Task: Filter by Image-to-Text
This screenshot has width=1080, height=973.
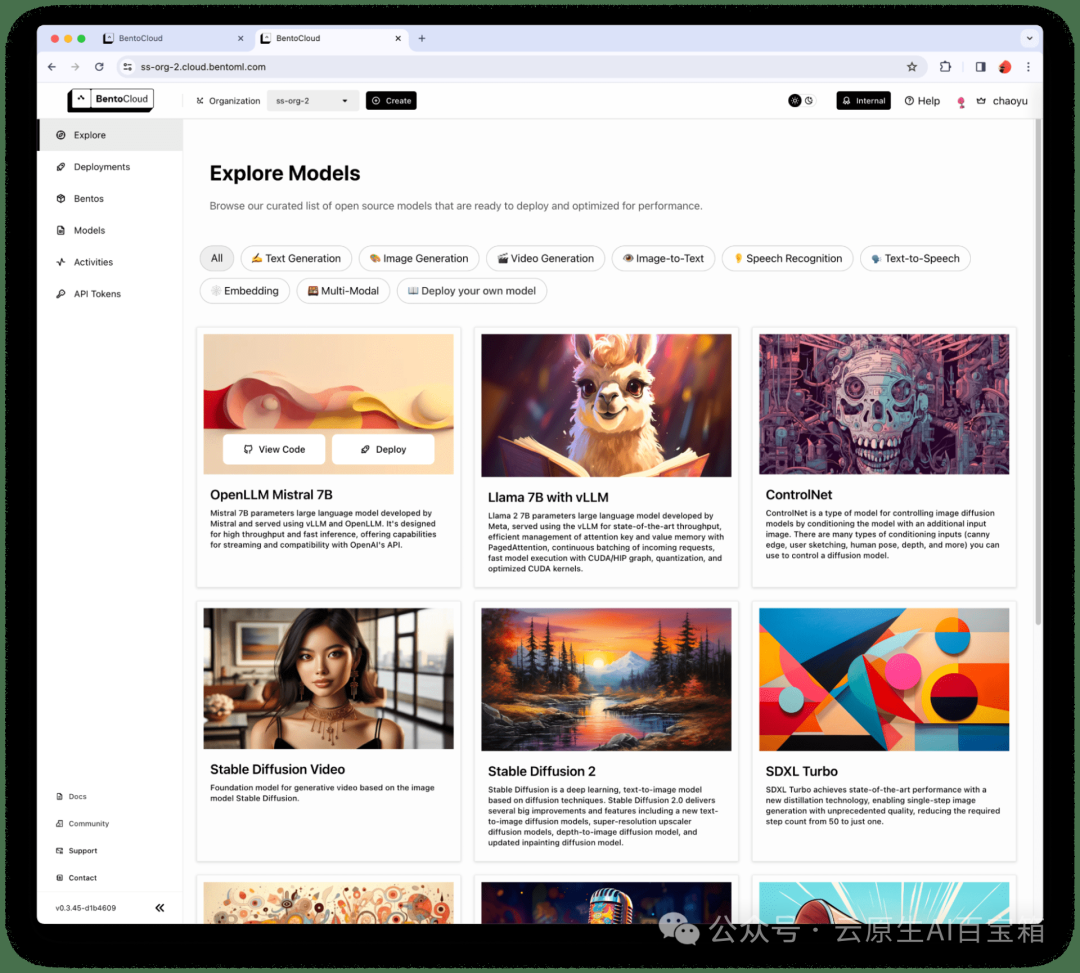Action: [x=663, y=258]
